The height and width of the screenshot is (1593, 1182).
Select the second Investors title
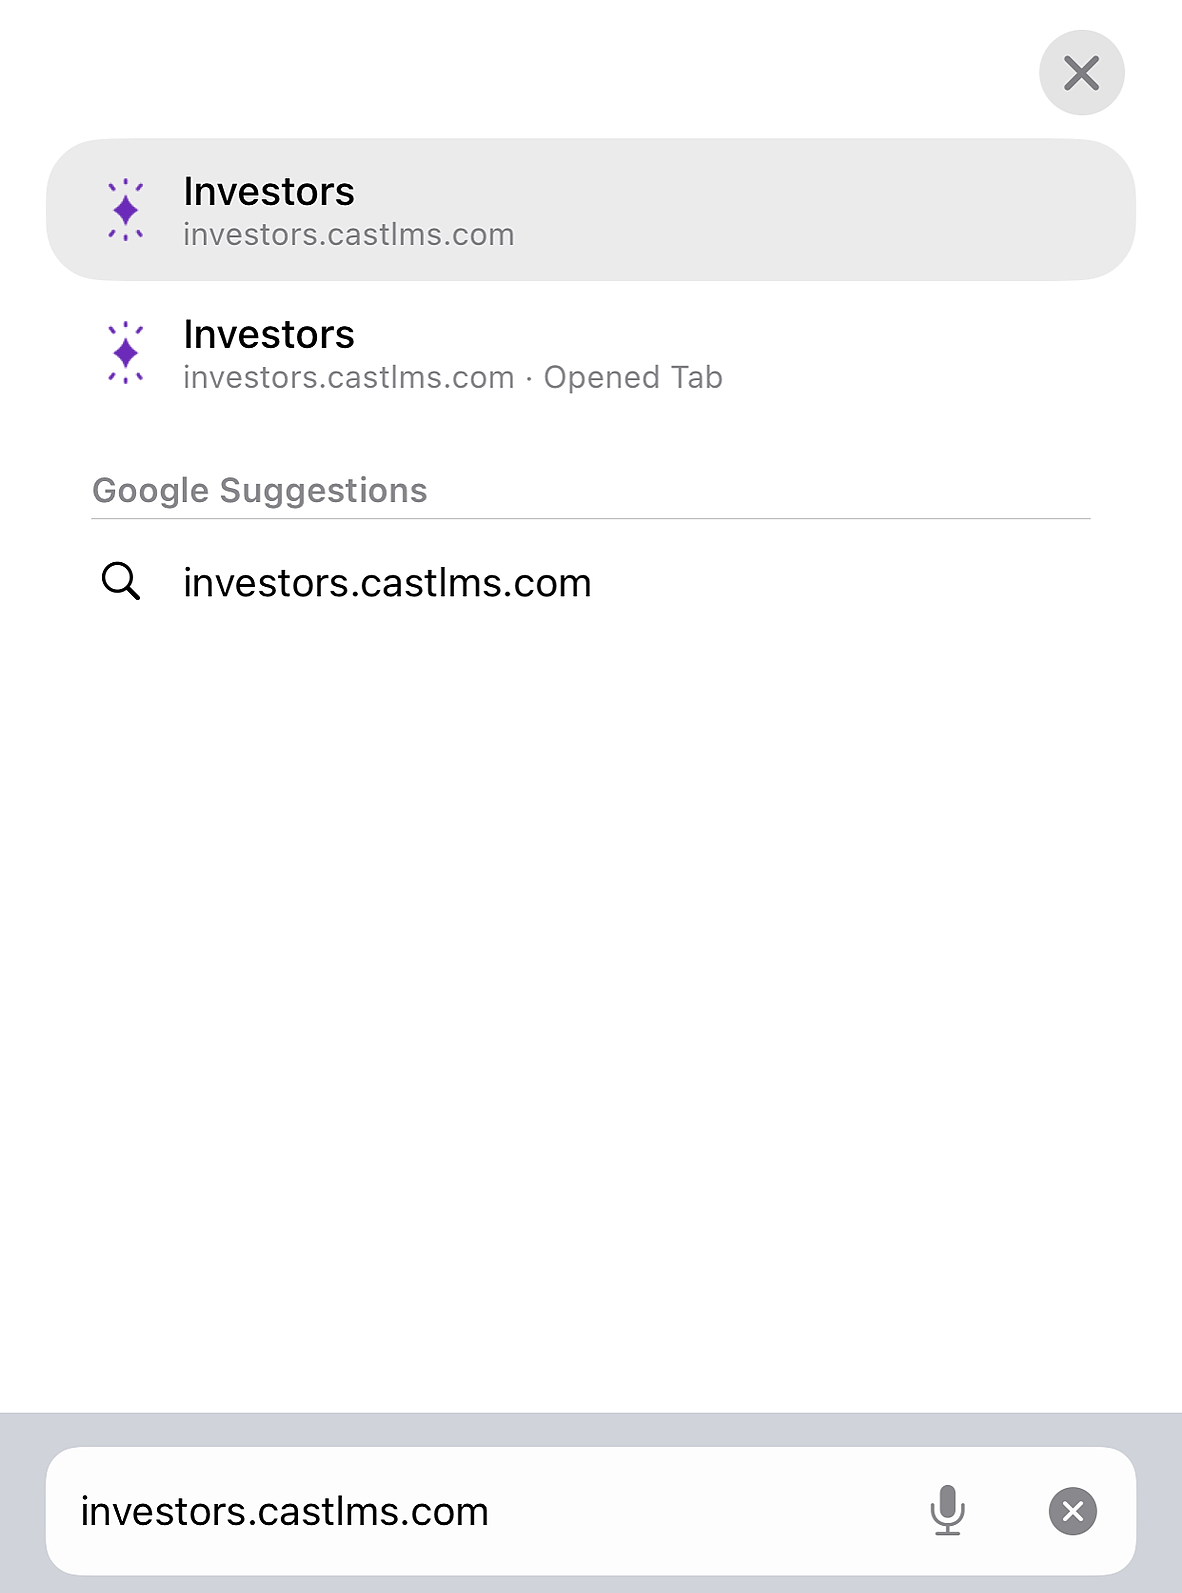[269, 335]
